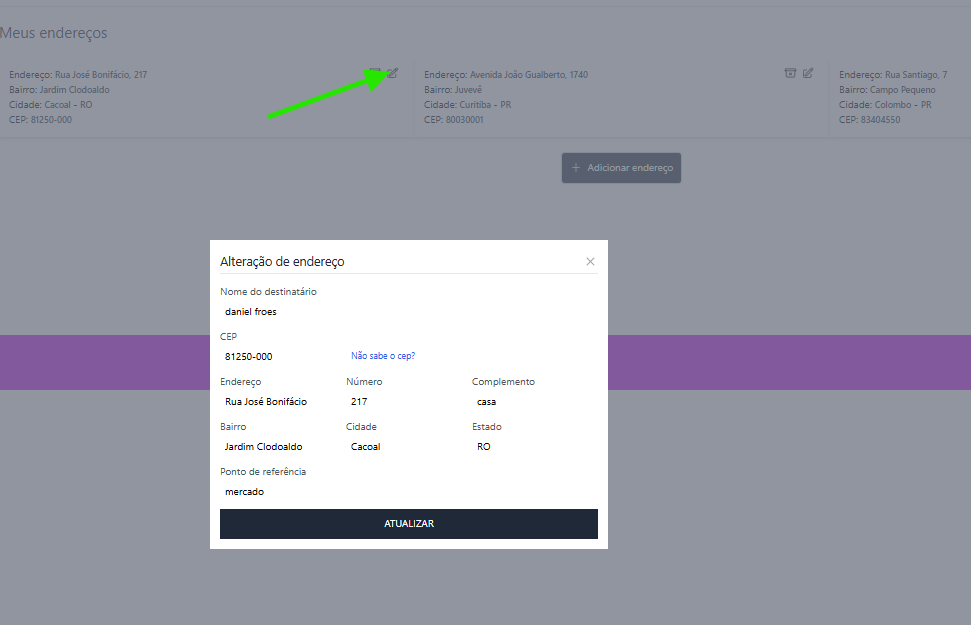Delete the Avenida João Gualberto address
This screenshot has width=971, height=625.
[x=790, y=73]
